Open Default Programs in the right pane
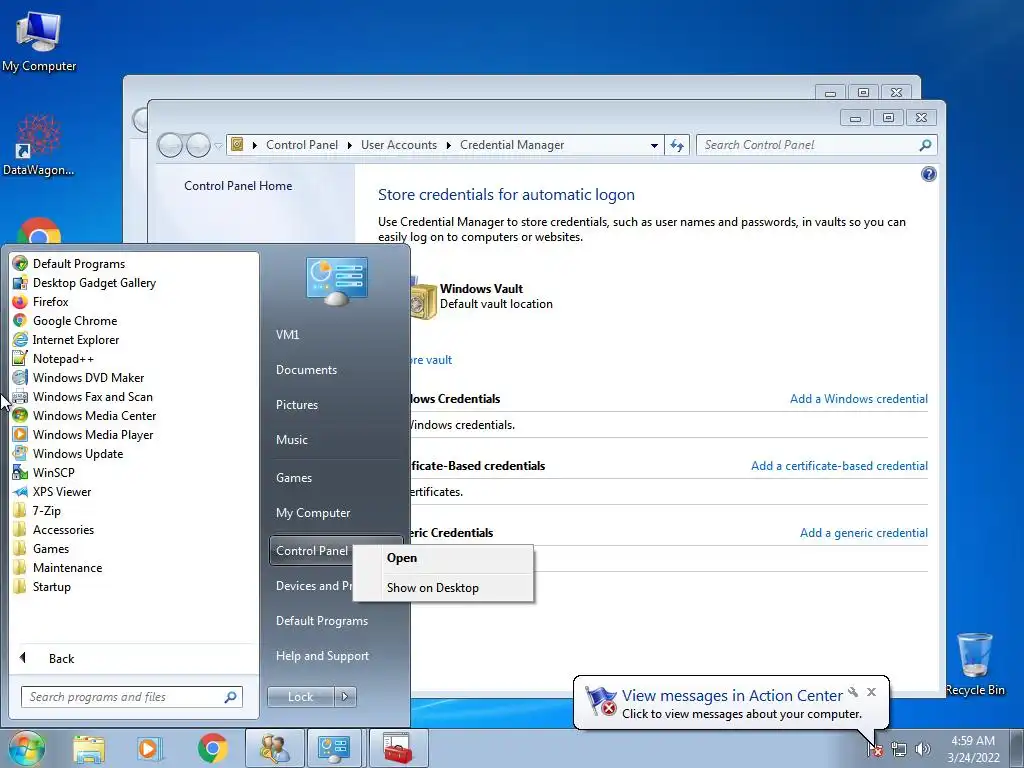 321,621
